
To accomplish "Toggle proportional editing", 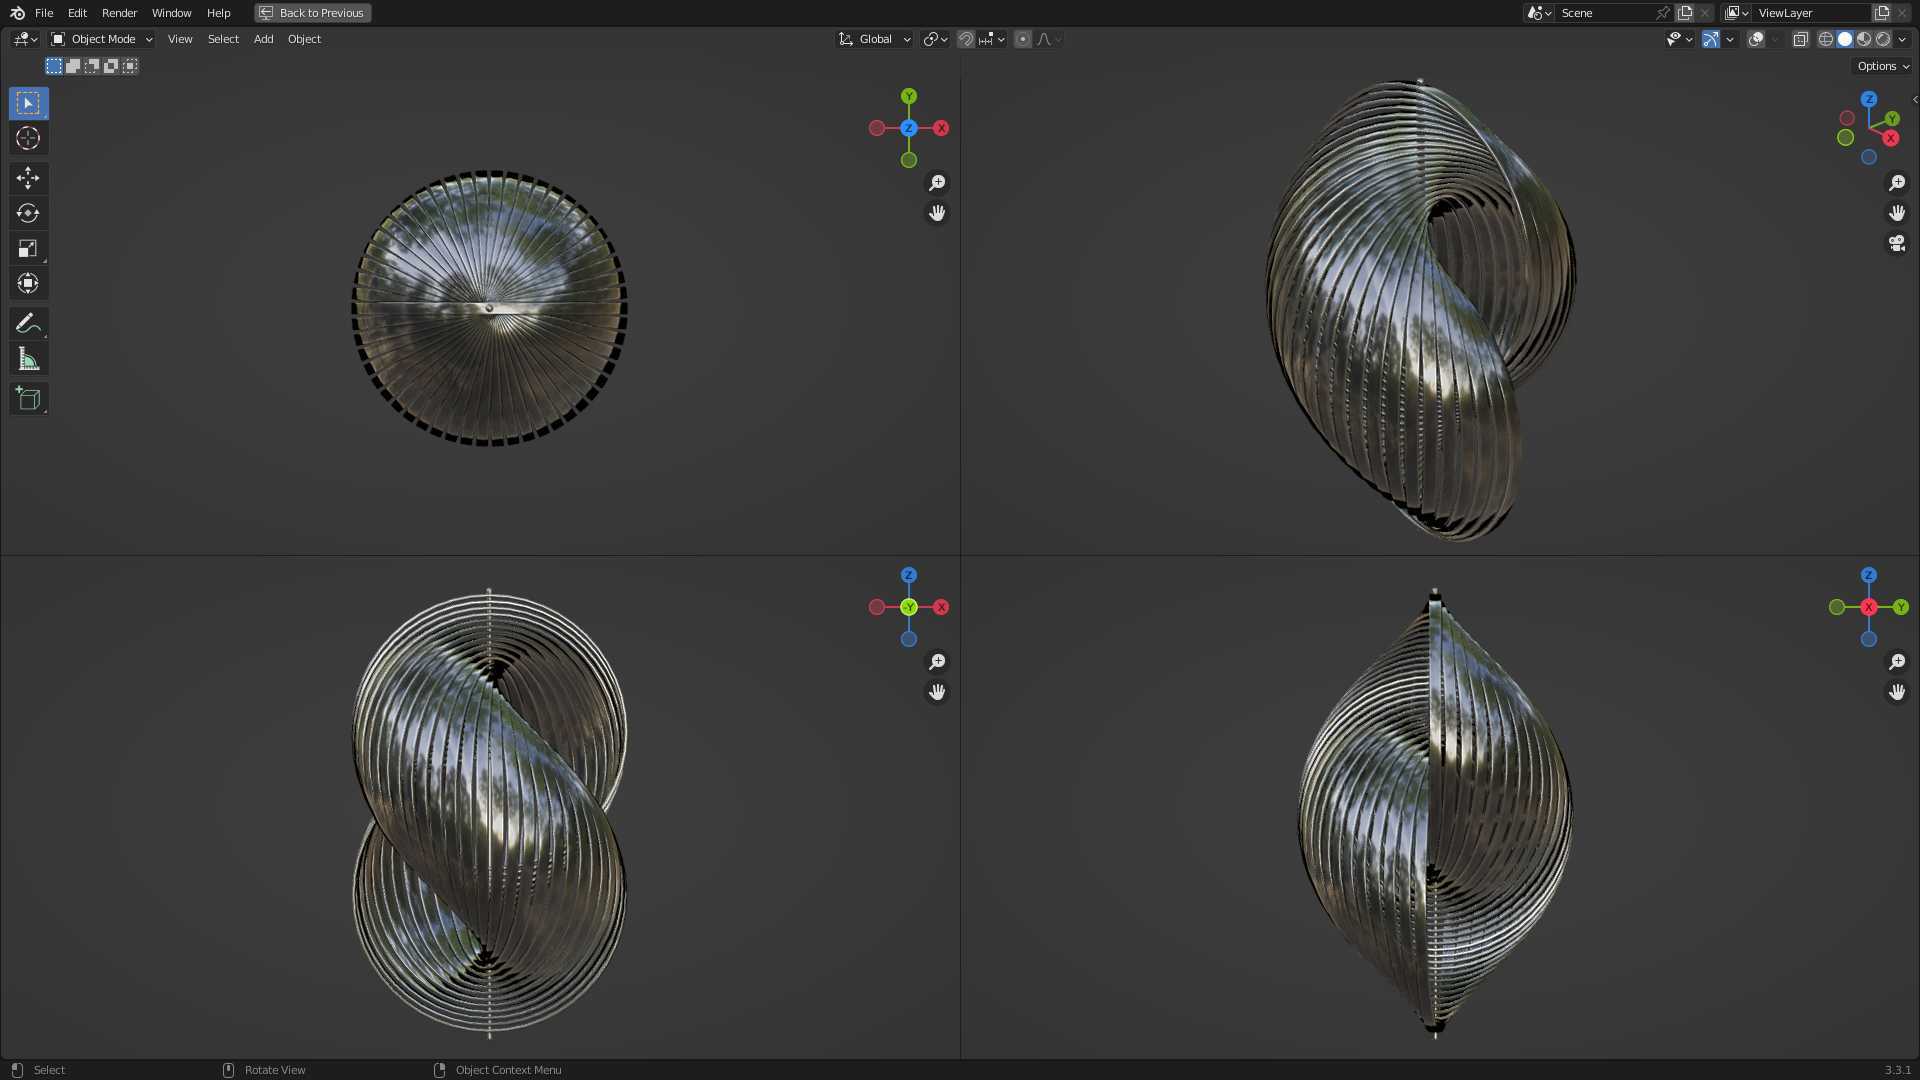I will click(1023, 39).
